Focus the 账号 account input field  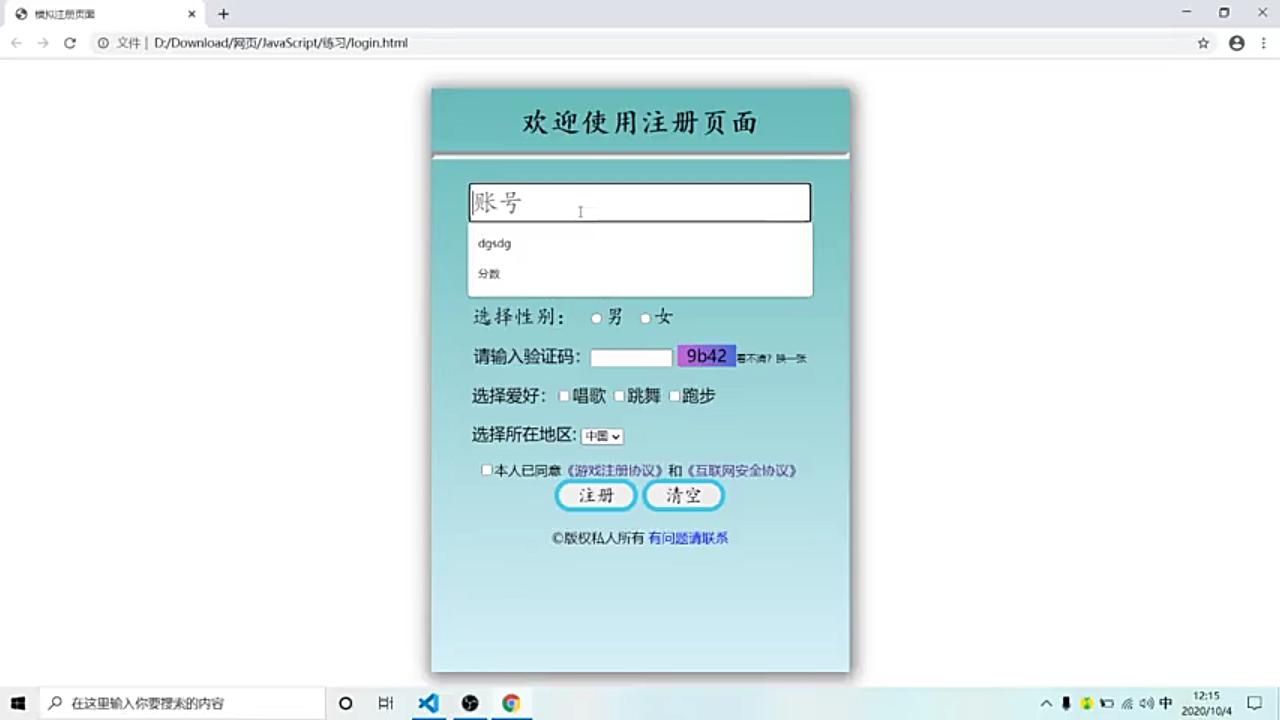(x=640, y=202)
